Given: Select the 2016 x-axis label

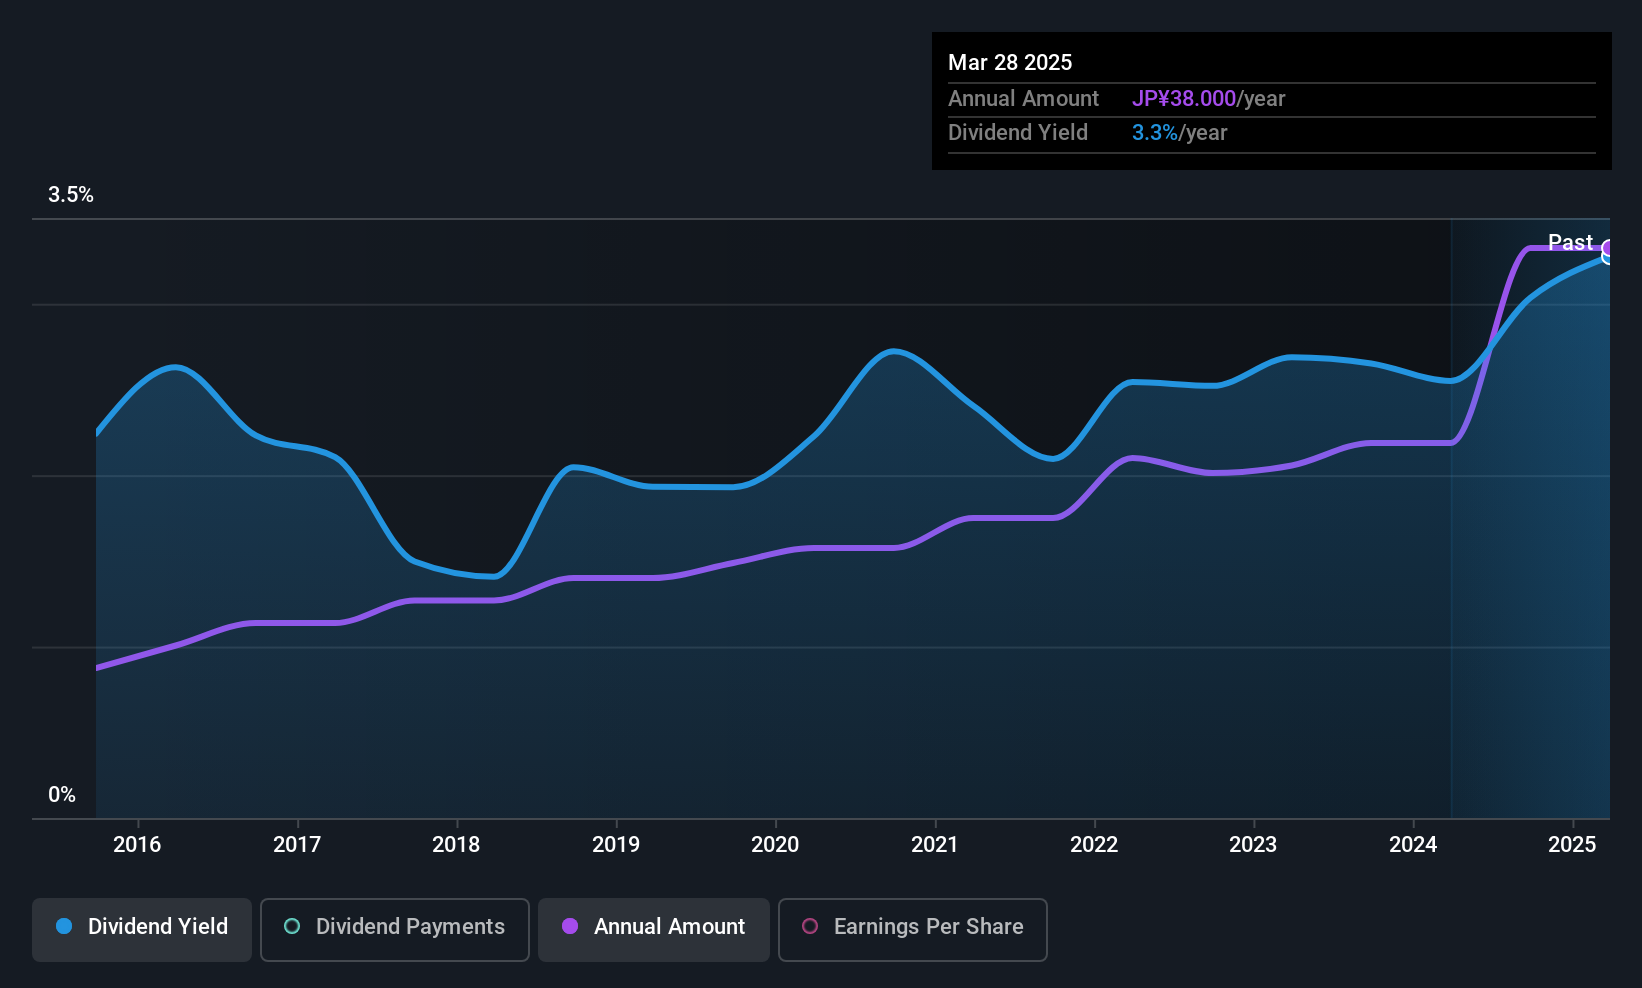Looking at the screenshot, I should pos(137,845).
